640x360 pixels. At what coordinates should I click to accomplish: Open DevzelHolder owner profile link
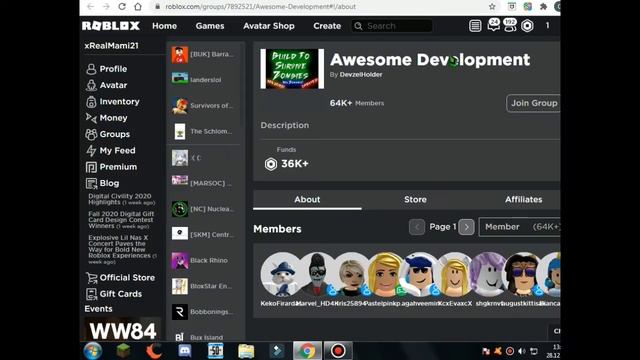tap(361, 75)
